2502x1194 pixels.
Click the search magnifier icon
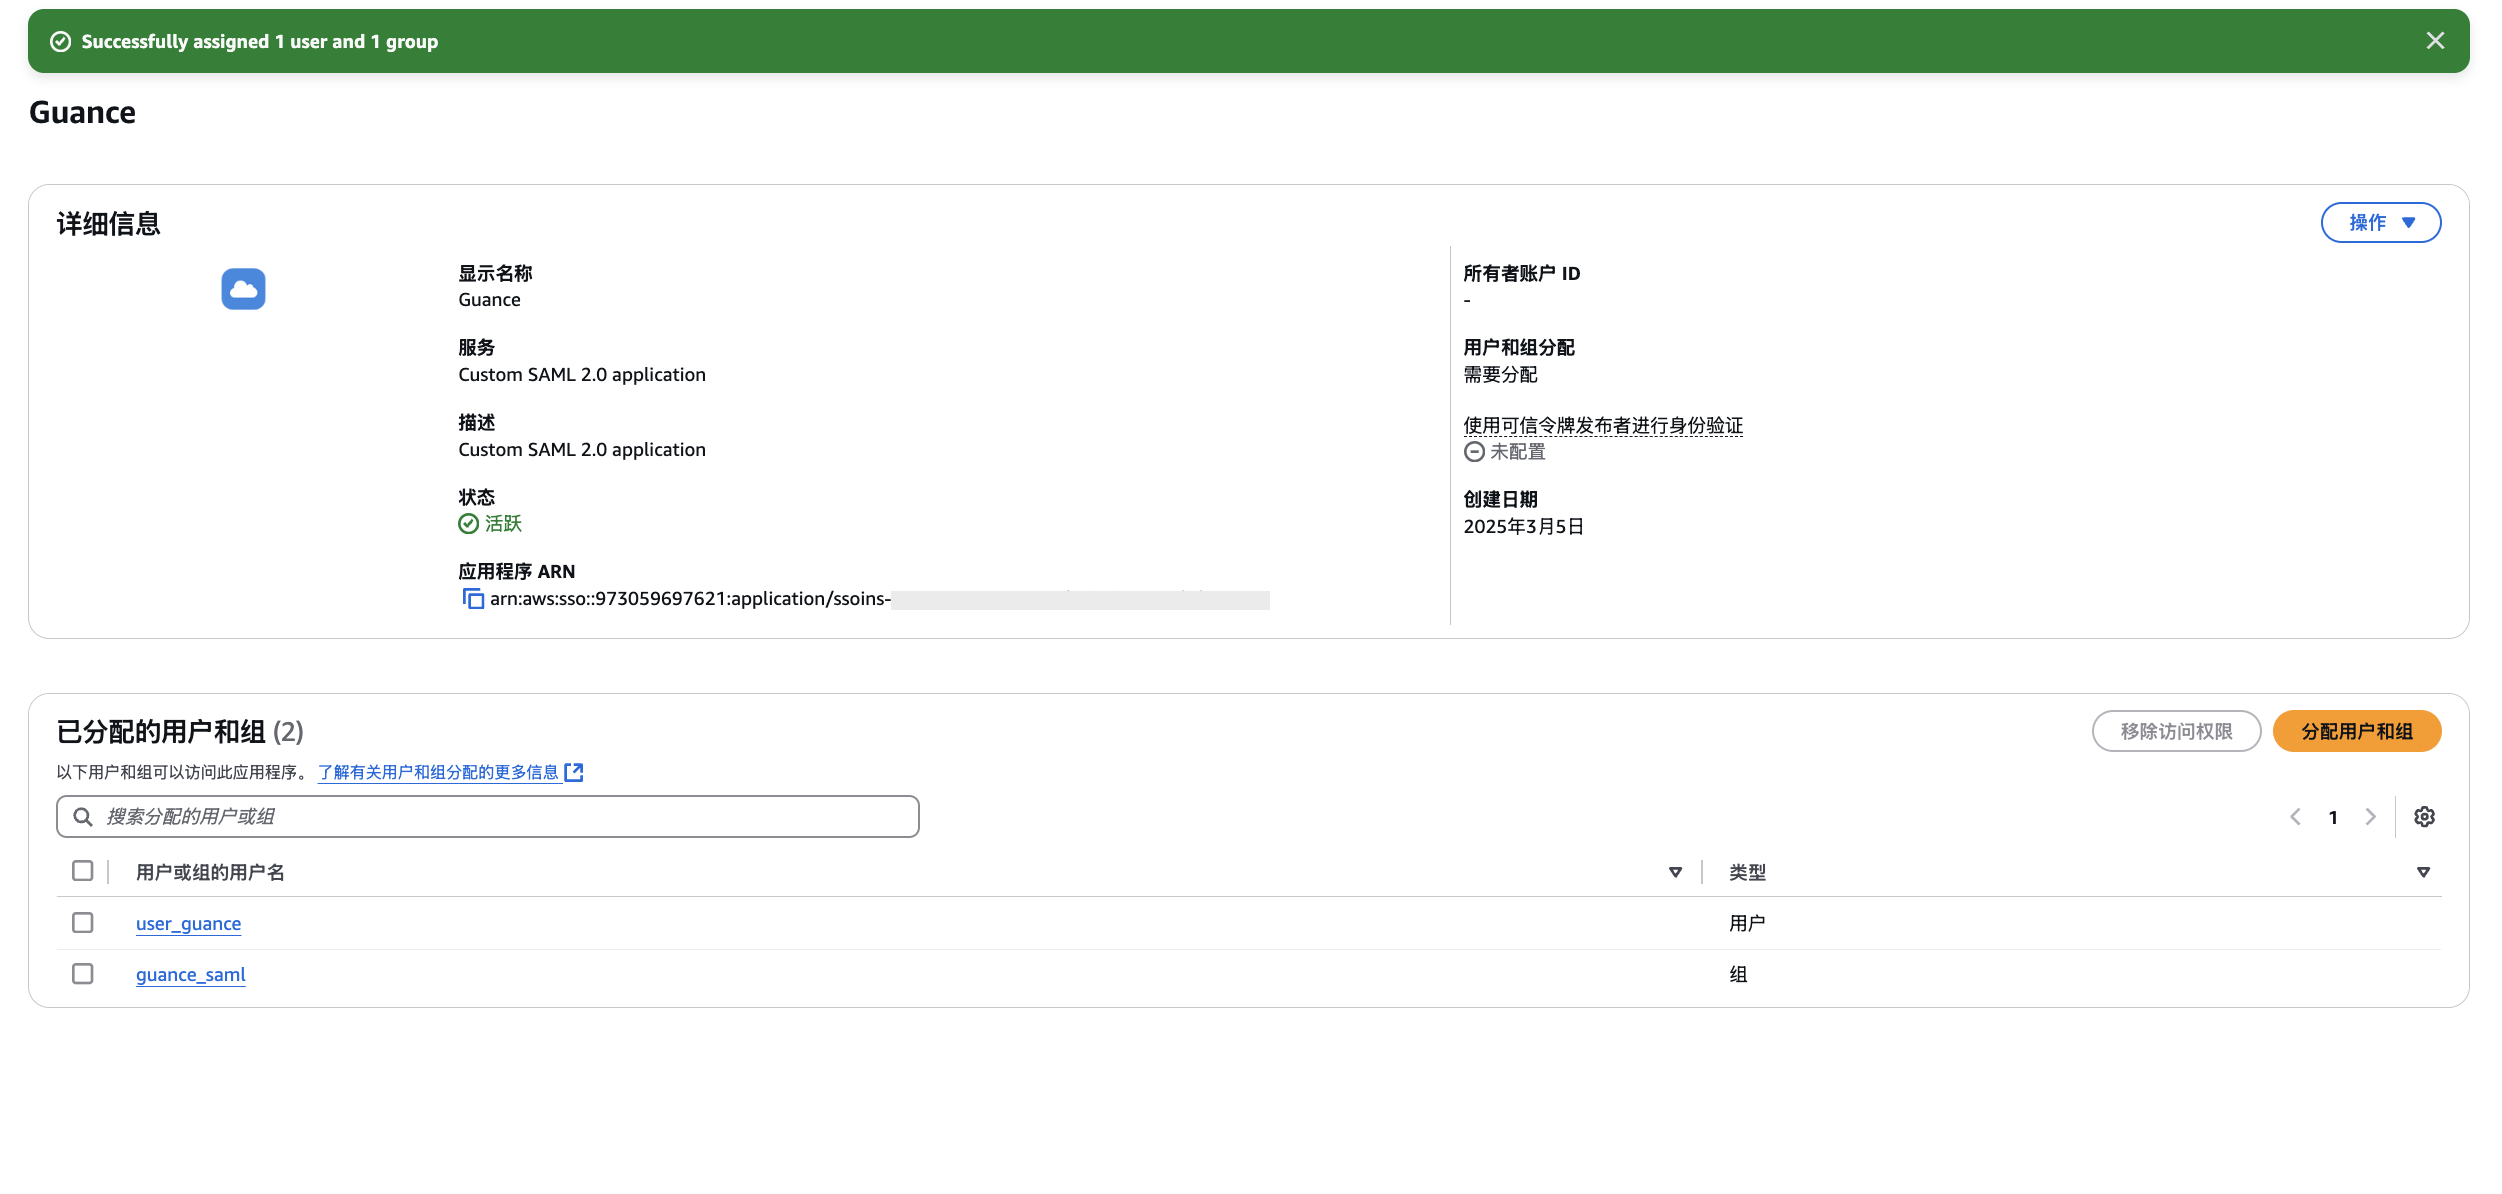coord(84,817)
